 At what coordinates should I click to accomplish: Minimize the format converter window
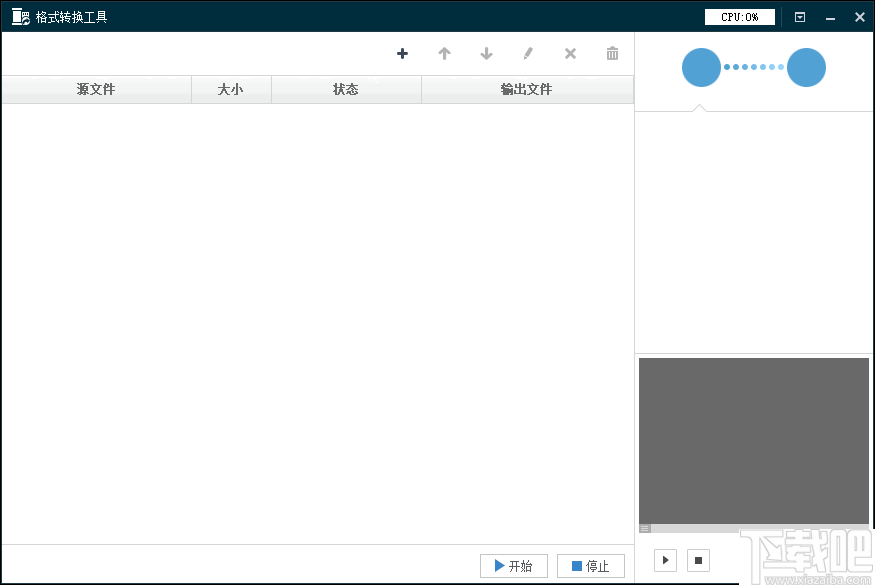830,18
